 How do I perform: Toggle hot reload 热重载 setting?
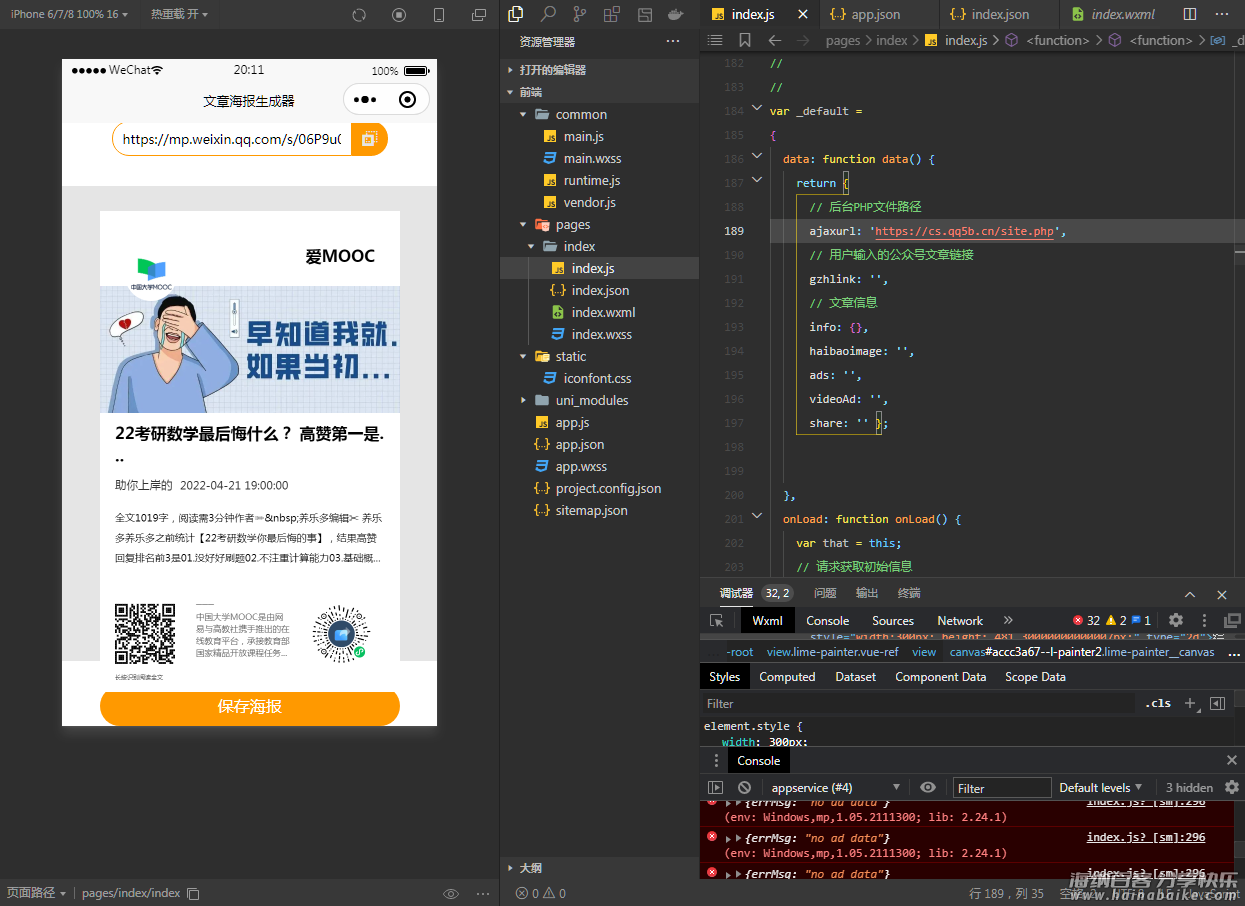coord(180,14)
